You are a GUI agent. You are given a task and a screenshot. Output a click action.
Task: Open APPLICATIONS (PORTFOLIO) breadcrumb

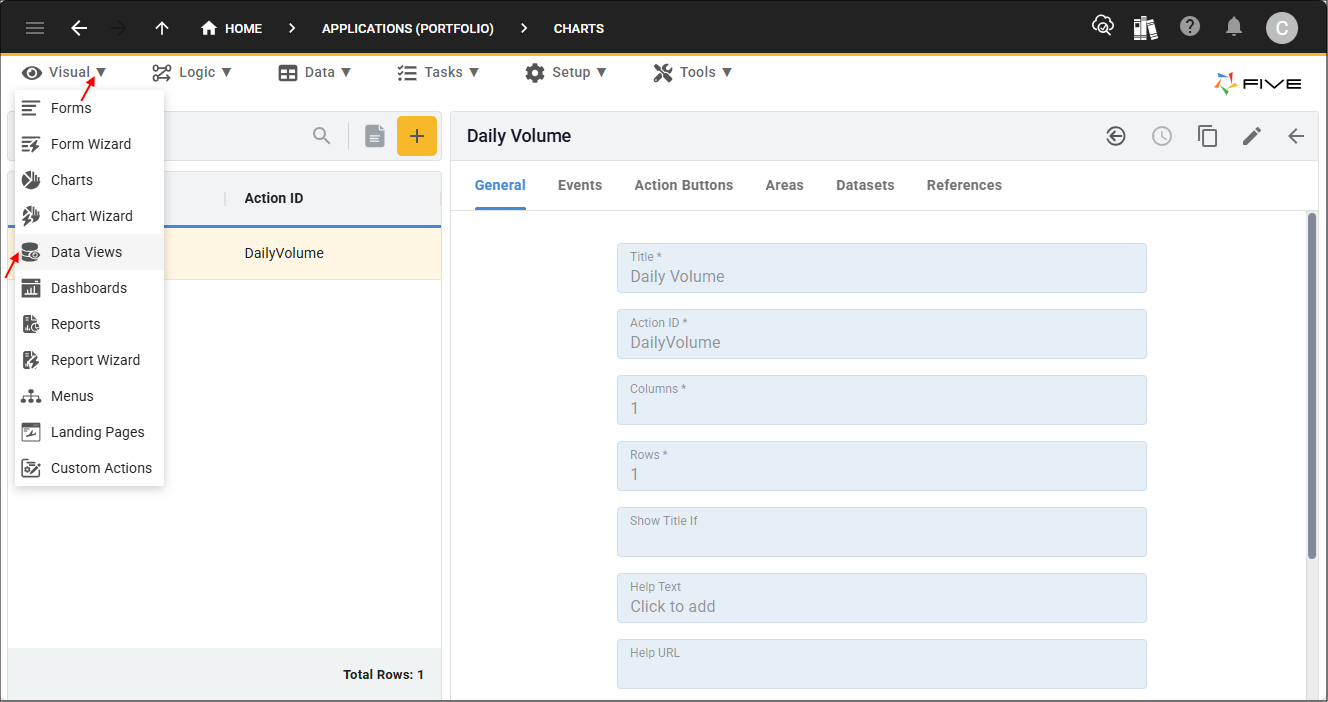[x=408, y=28]
